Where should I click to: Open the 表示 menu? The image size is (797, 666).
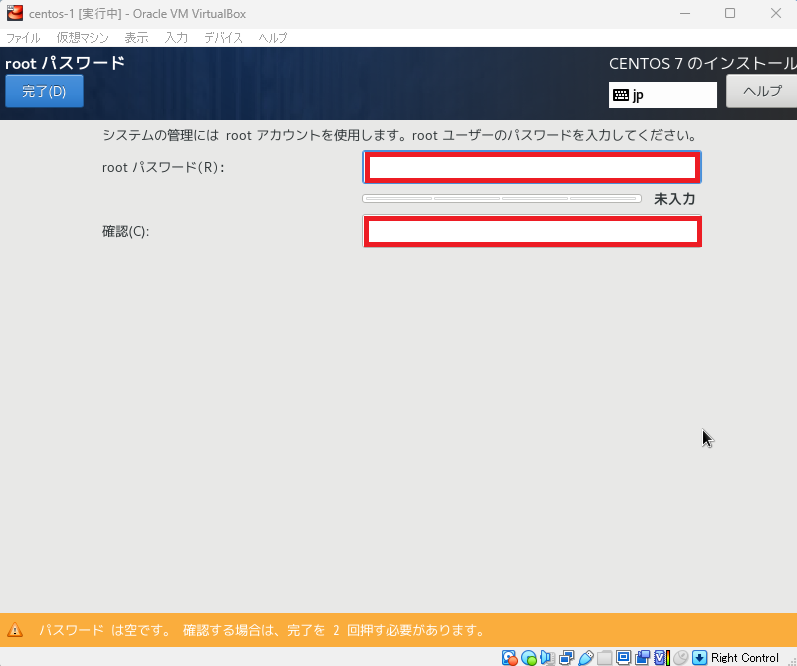(136, 38)
